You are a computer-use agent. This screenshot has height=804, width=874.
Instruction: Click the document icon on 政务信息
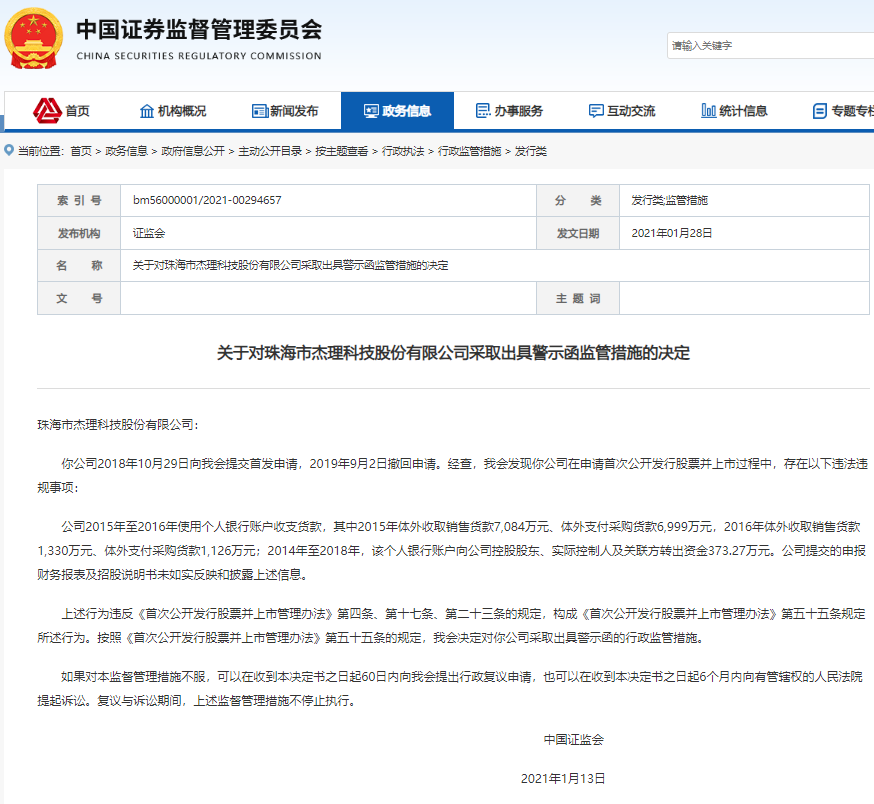click(370, 111)
